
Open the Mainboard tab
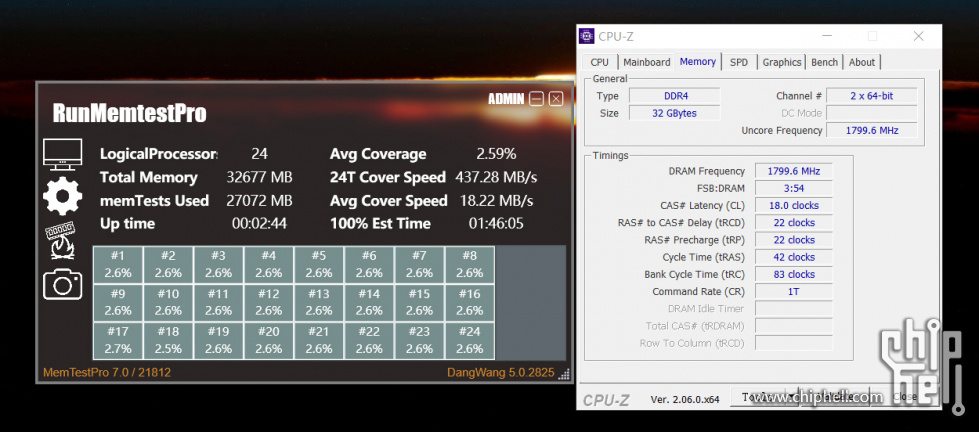(647, 62)
